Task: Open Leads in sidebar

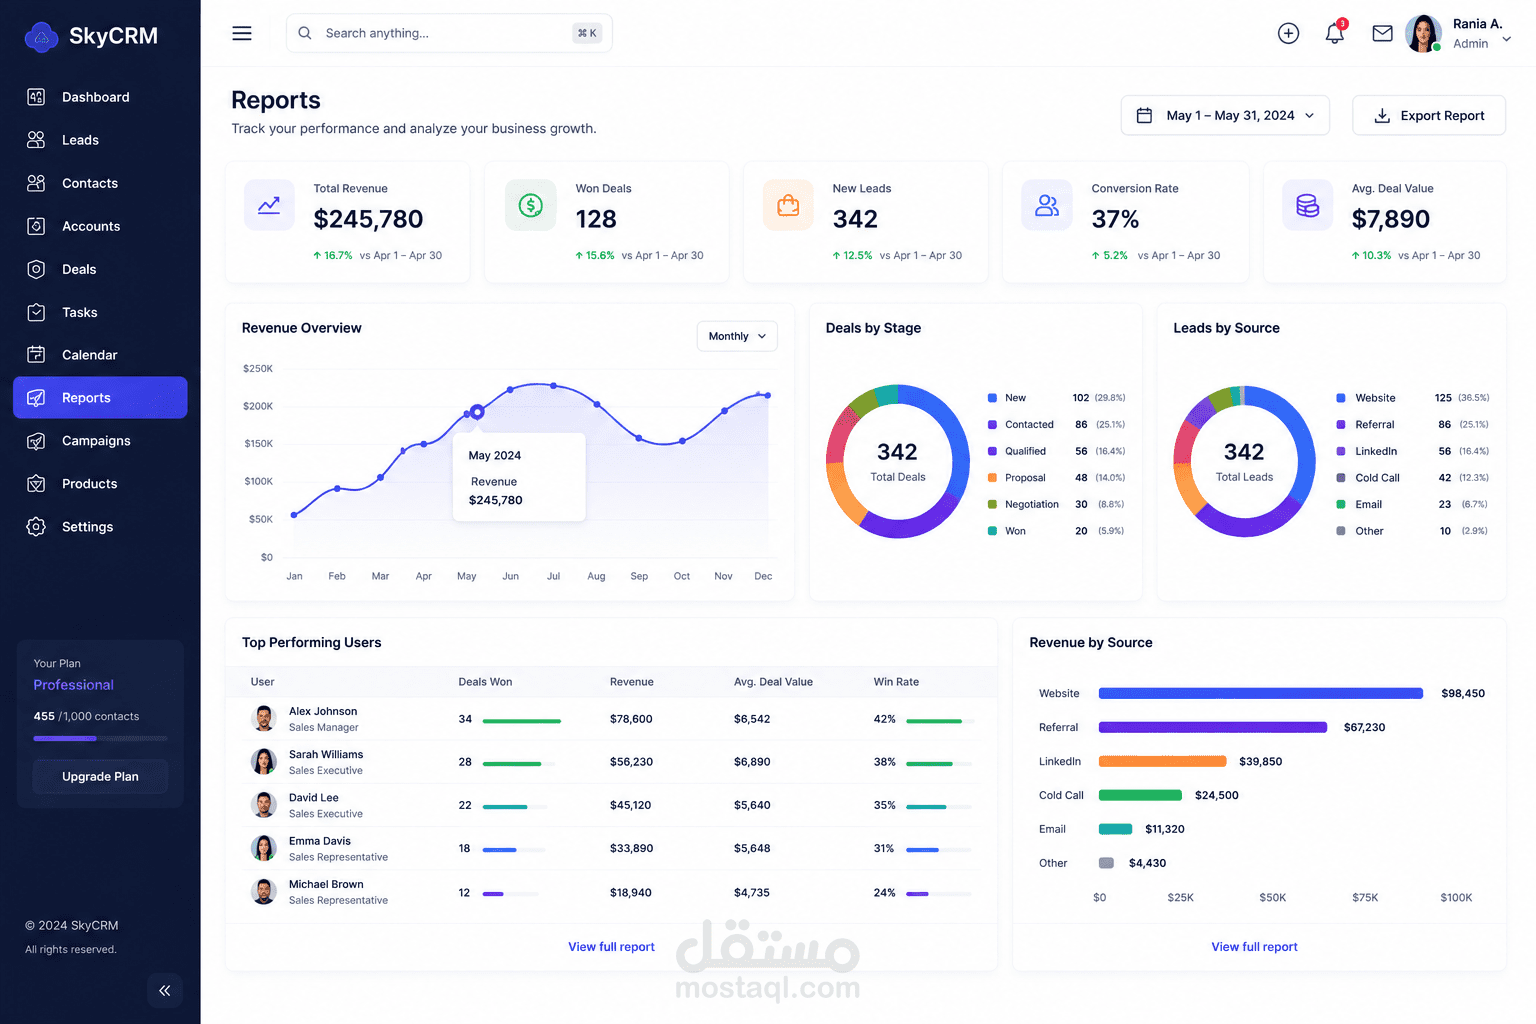Action: point(100,140)
